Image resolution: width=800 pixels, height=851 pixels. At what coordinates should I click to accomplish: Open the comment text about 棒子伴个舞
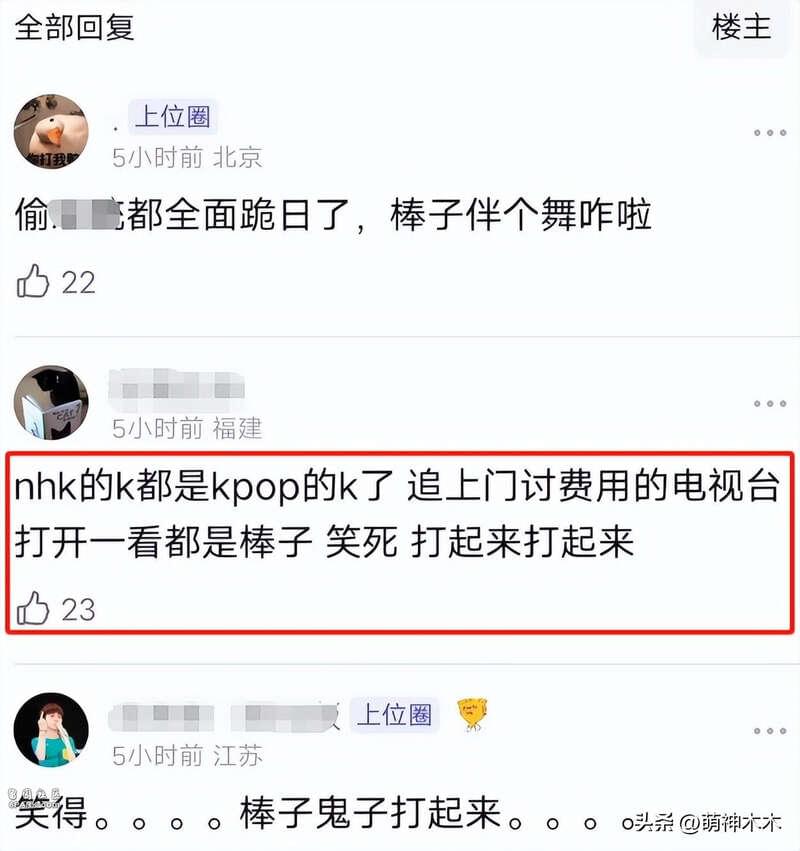[x=333, y=215]
